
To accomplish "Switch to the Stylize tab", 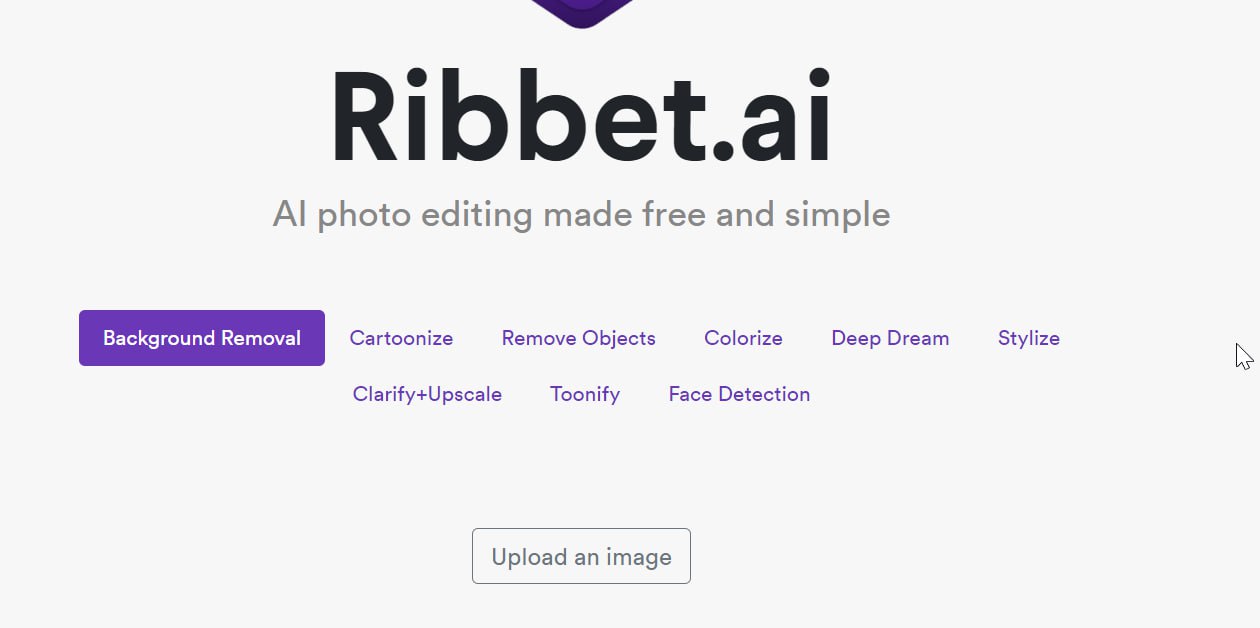I will coord(1029,338).
